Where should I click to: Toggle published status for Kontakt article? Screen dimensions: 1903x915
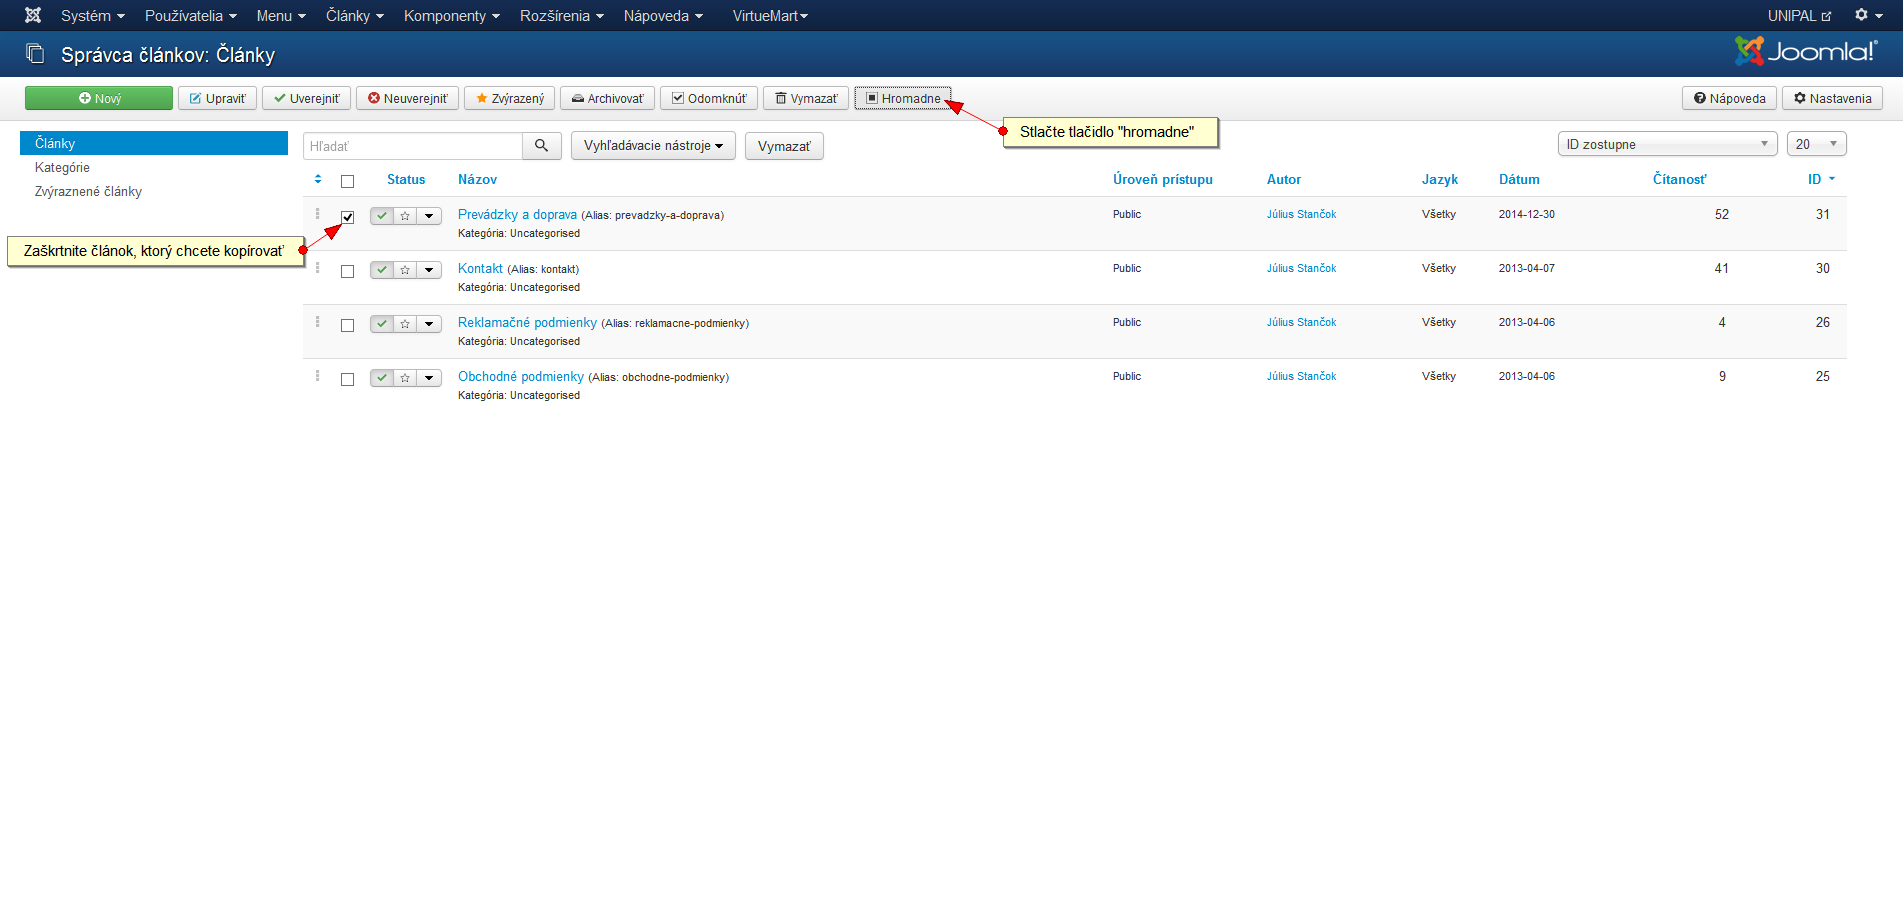coord(382,269)
